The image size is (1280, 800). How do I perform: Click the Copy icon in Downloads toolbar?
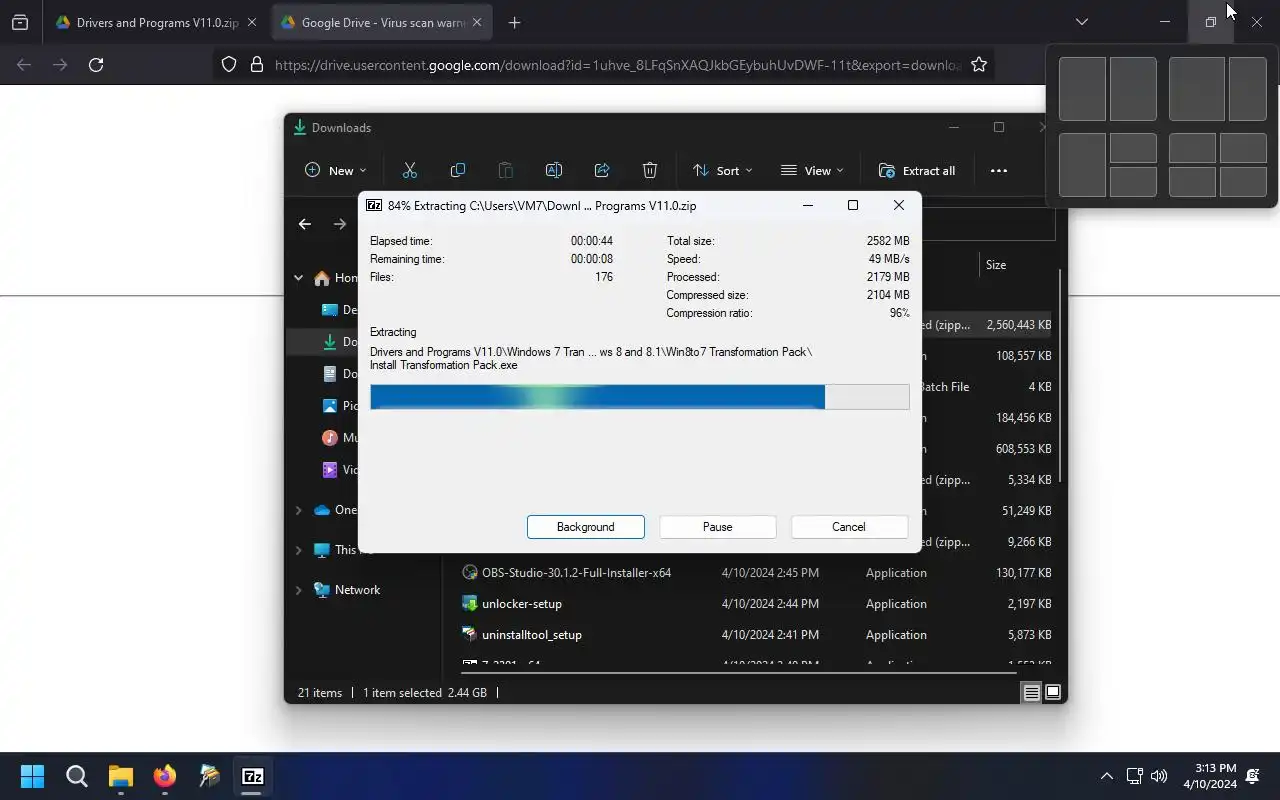[458, 170]
